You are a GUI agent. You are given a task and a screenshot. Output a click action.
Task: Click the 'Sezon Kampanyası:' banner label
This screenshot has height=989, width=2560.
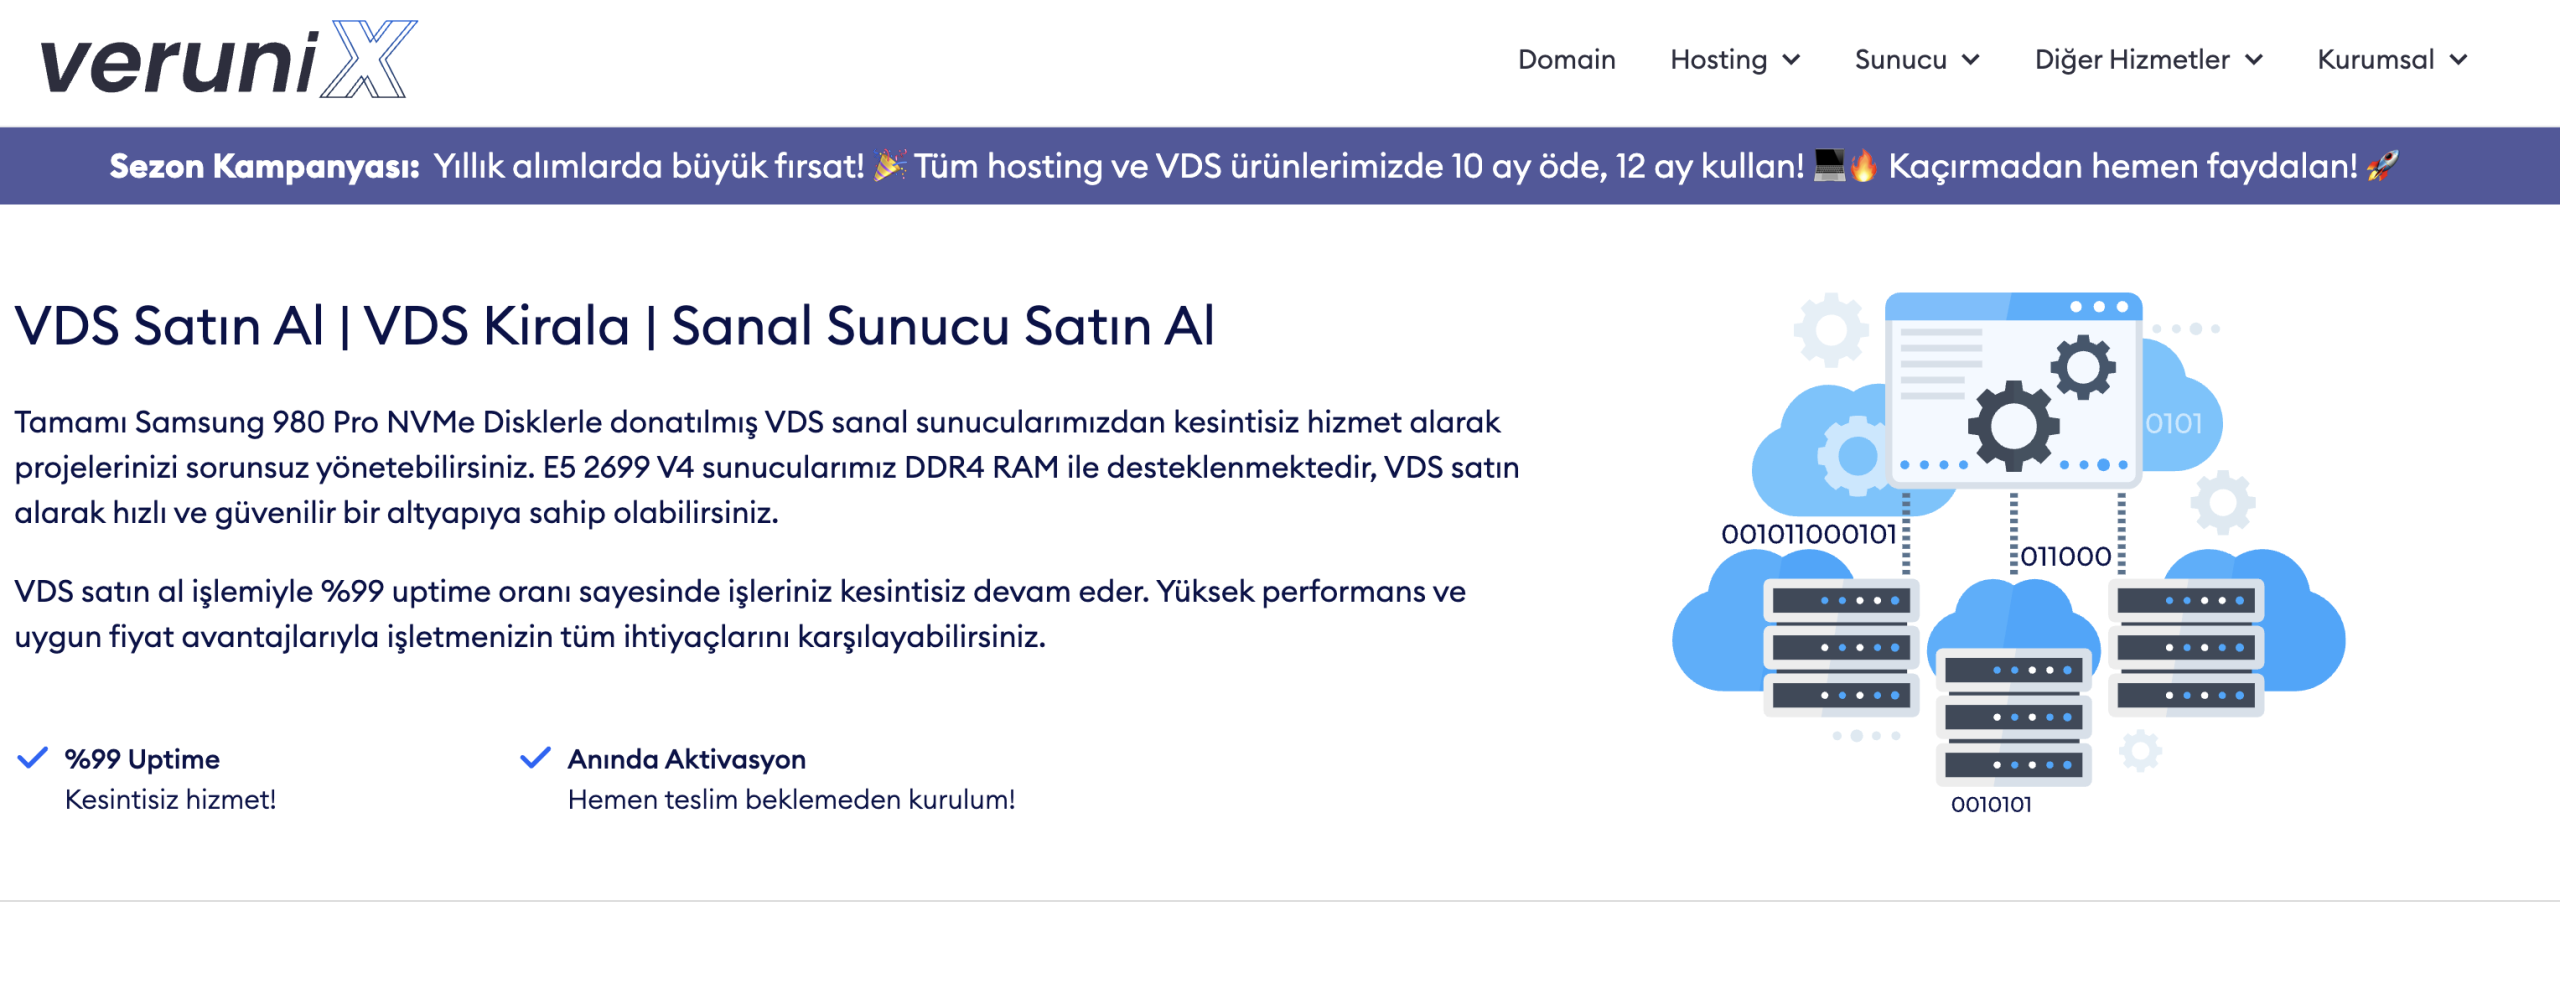(x=265, y=166)
